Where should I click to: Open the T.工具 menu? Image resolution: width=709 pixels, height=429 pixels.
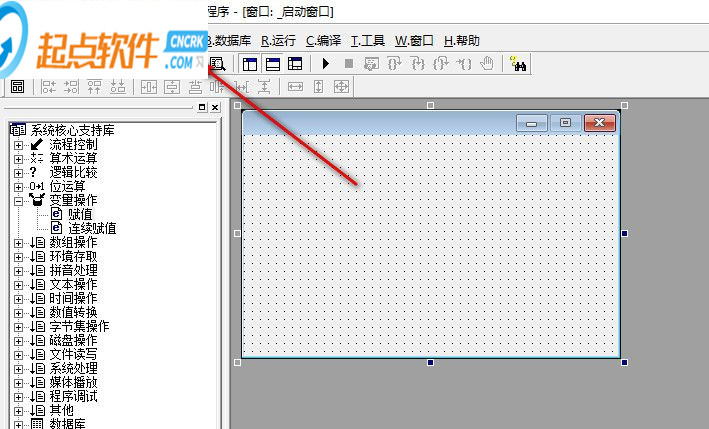tap(368, 41)
